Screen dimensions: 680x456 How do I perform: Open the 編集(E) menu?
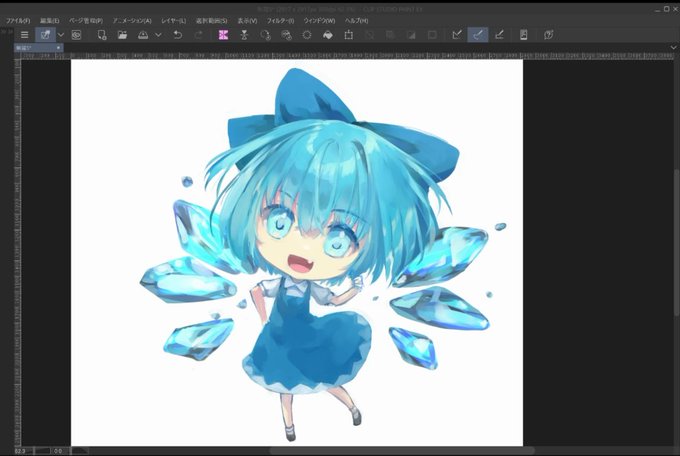coord(49,20)
